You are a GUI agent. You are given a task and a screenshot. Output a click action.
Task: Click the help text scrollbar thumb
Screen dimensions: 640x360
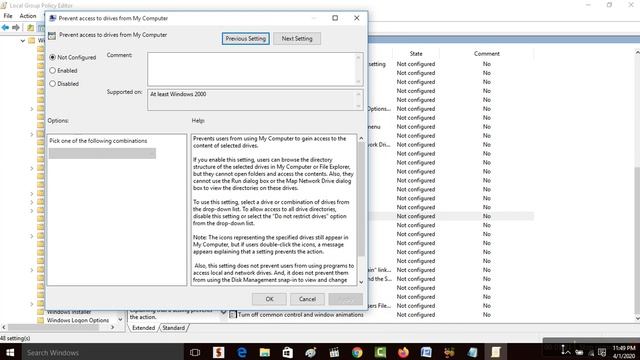click(x=361, y=199)
